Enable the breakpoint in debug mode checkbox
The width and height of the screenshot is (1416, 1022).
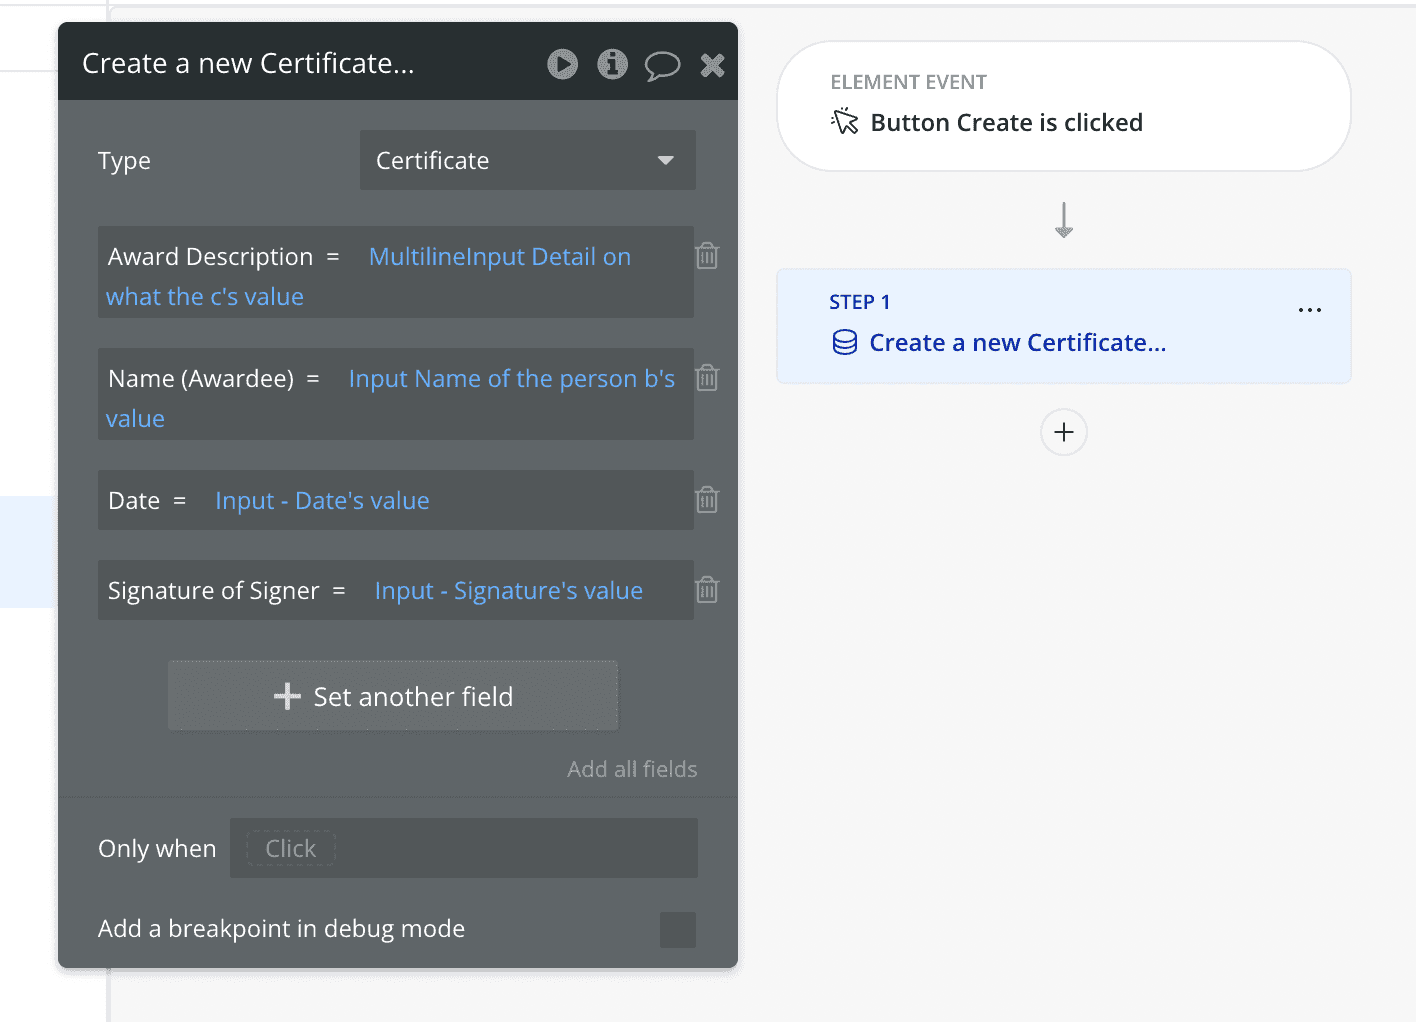677,929
